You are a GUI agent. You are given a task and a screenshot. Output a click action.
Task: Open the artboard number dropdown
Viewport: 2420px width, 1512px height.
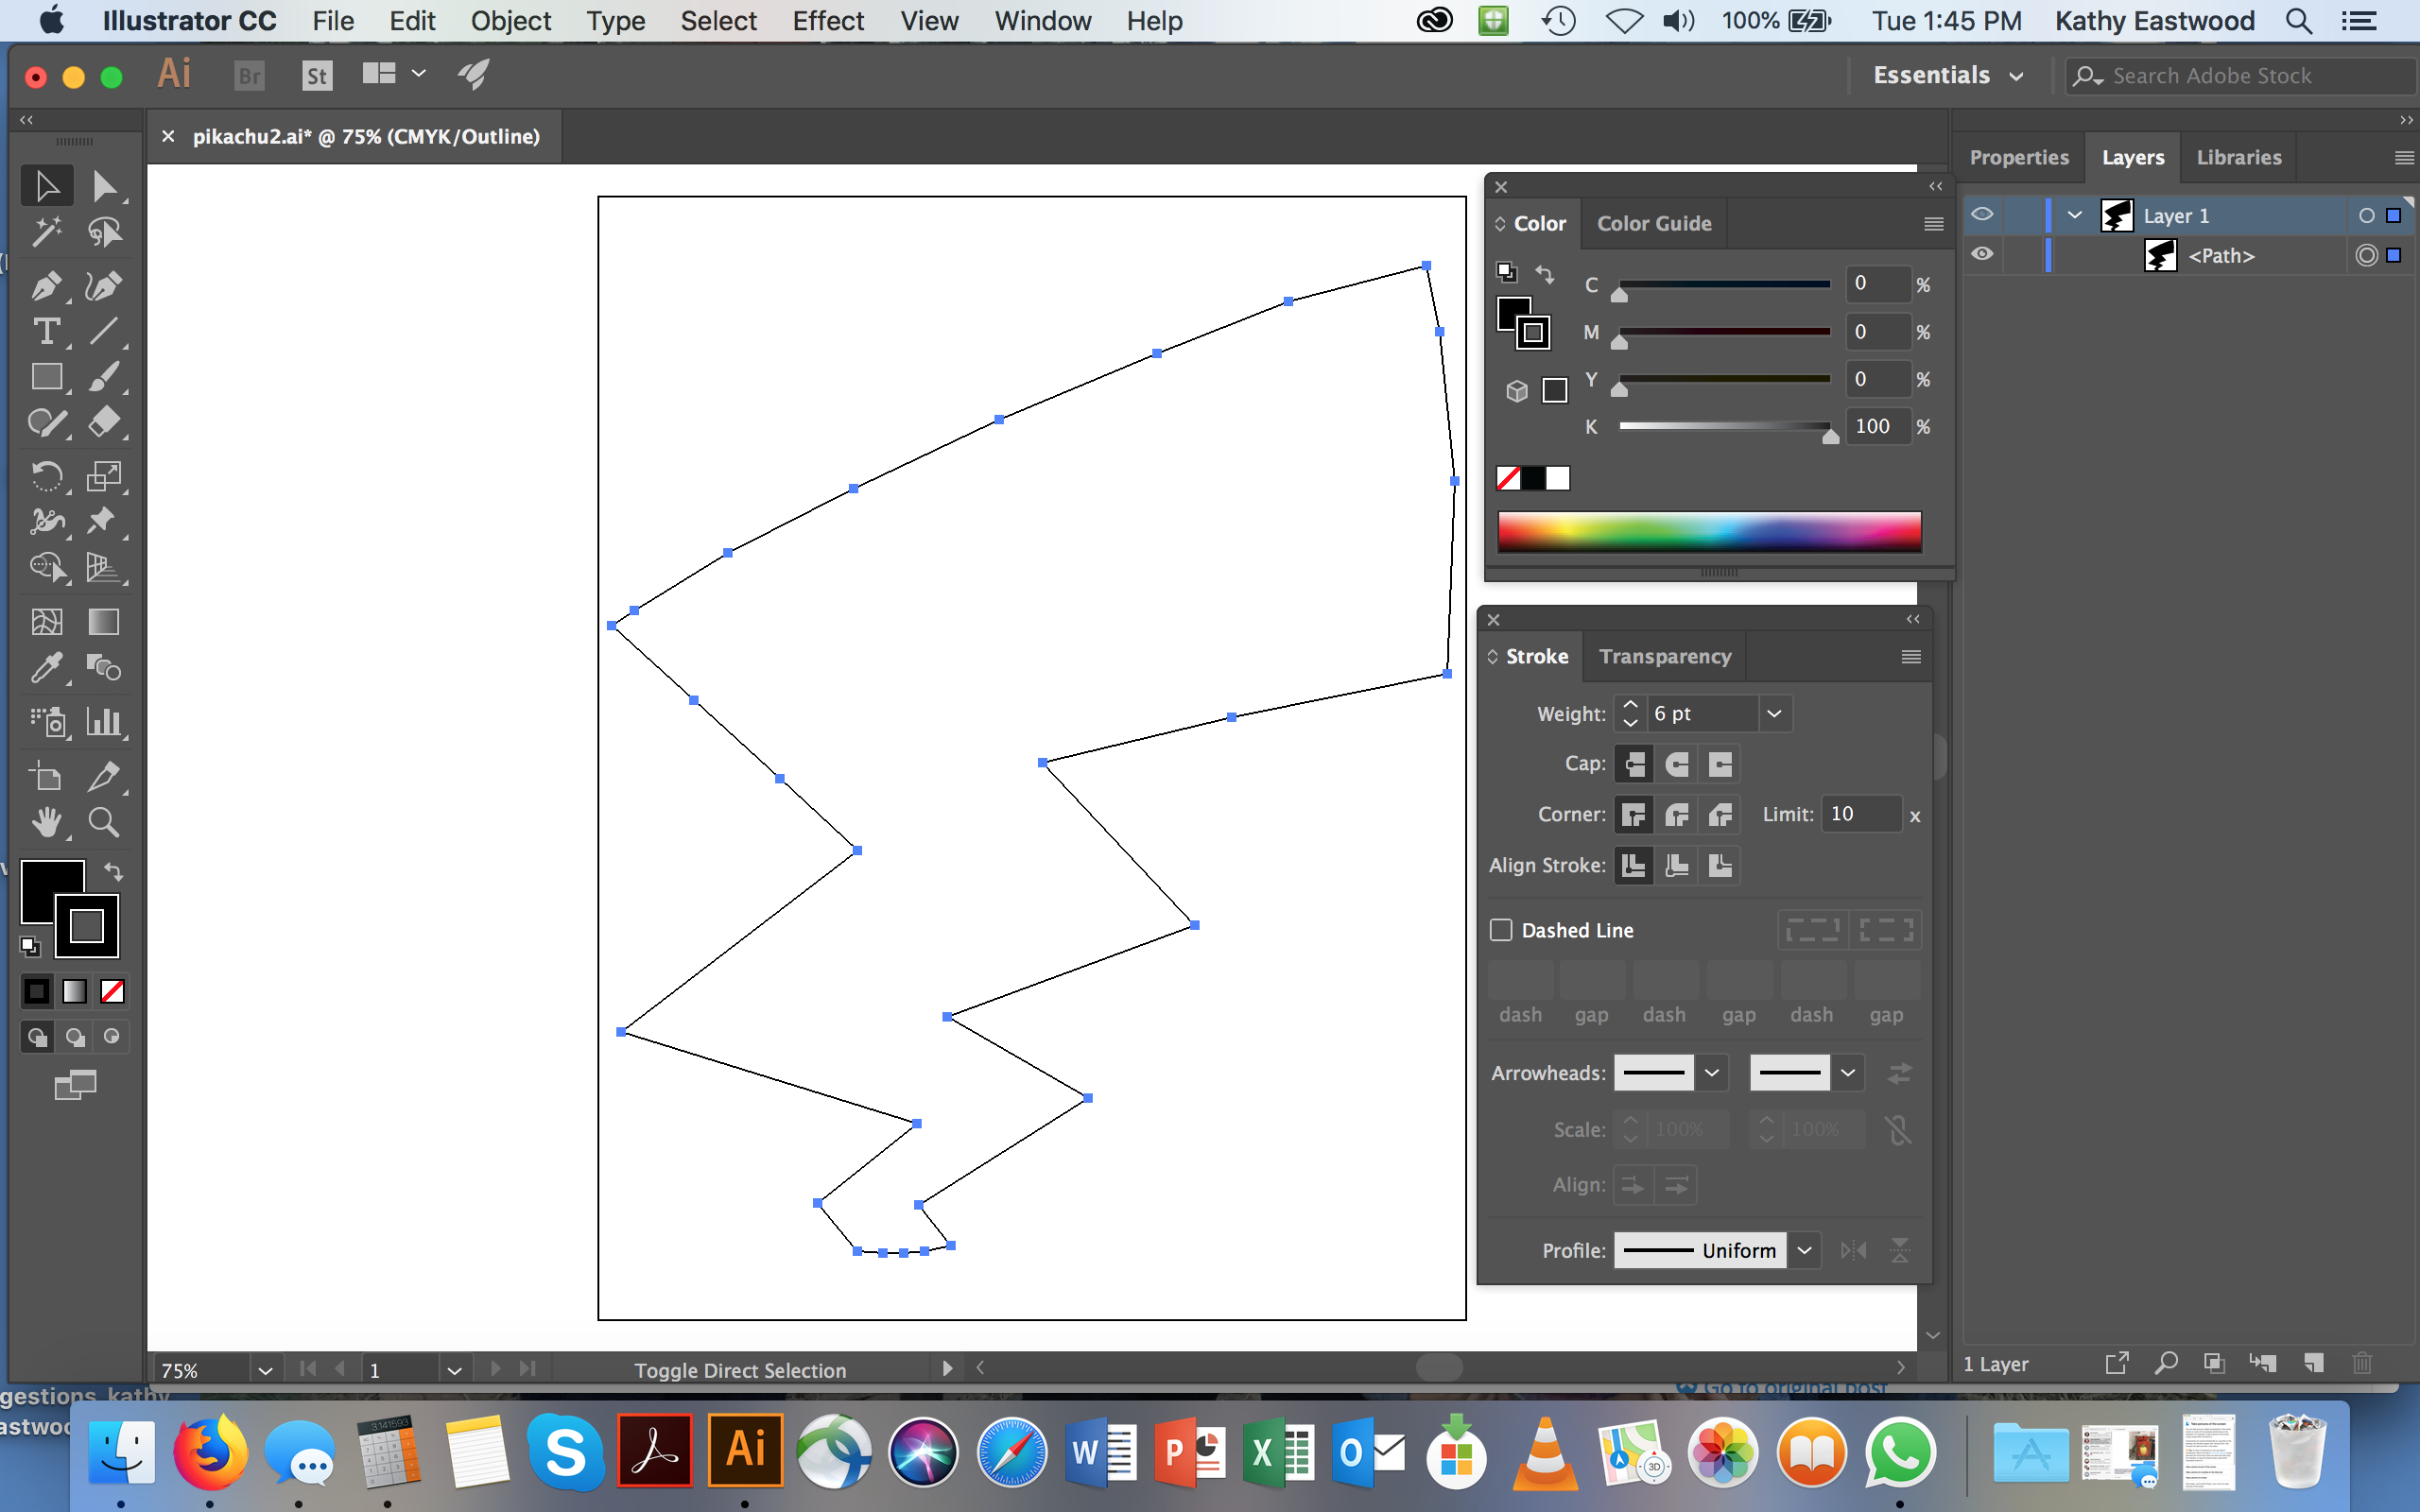(454, 1370)
